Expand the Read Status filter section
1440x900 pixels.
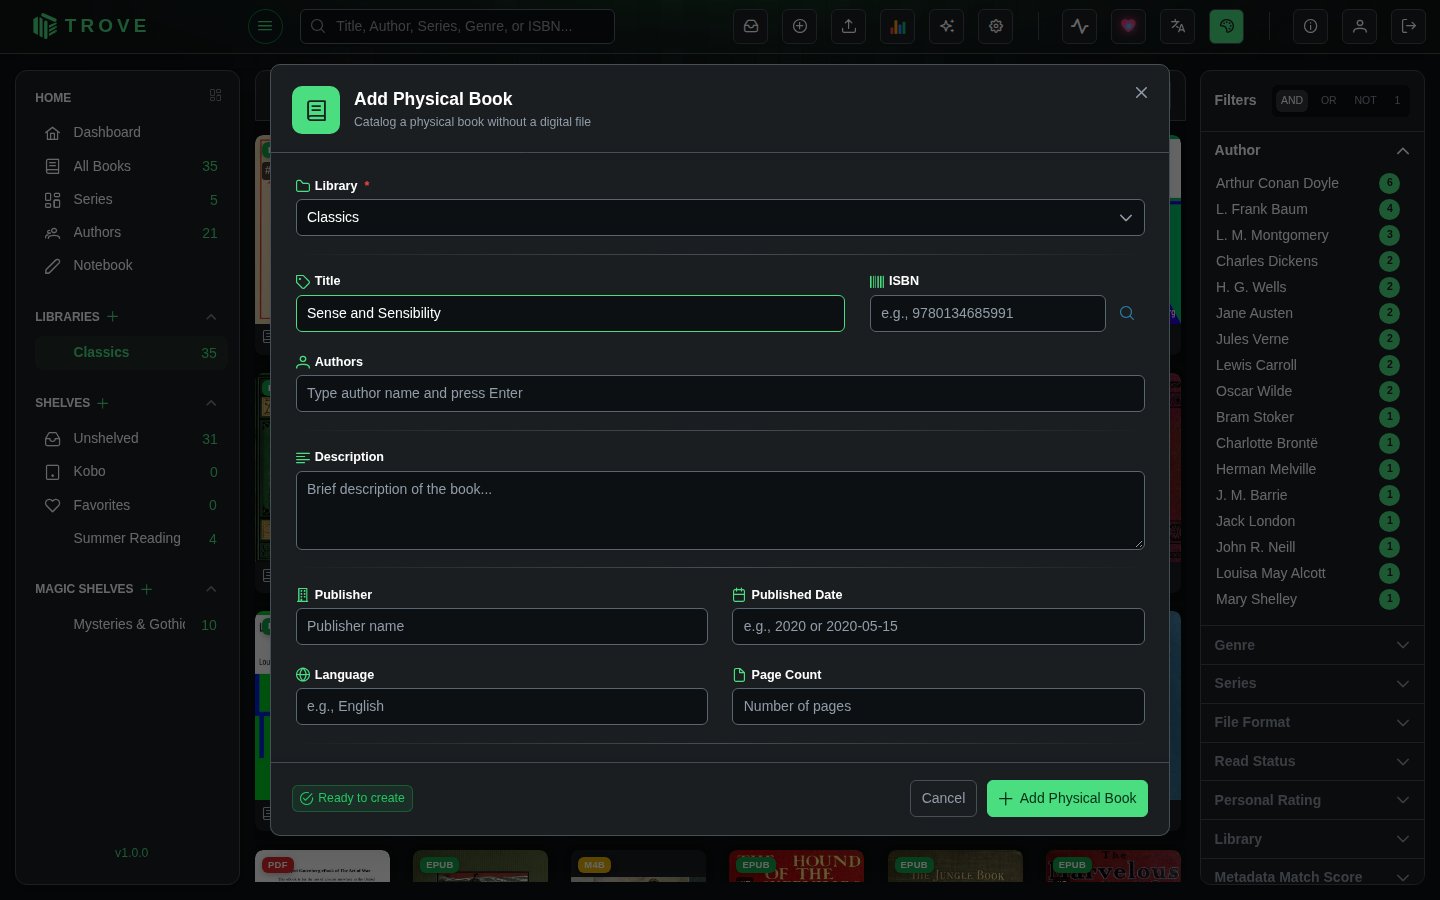click(x=1312, y=762)
